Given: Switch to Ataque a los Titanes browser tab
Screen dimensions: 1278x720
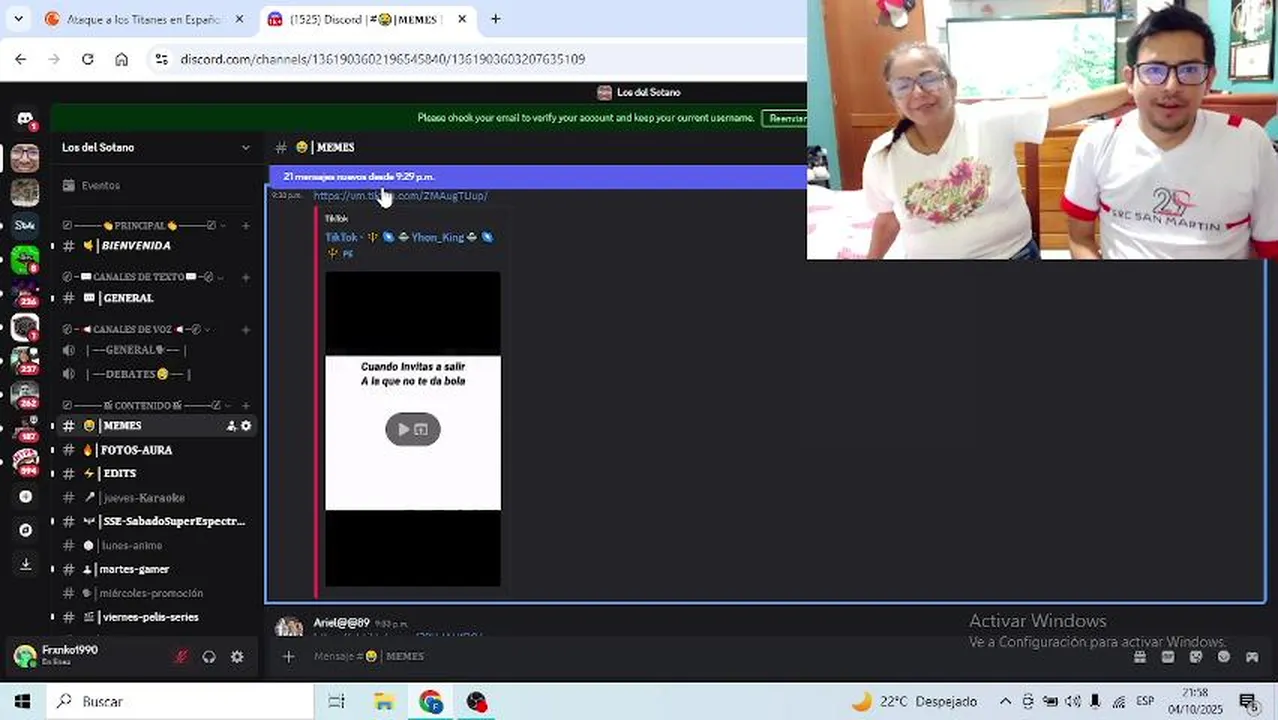Looking at the screenshot, I should point(146,19).
